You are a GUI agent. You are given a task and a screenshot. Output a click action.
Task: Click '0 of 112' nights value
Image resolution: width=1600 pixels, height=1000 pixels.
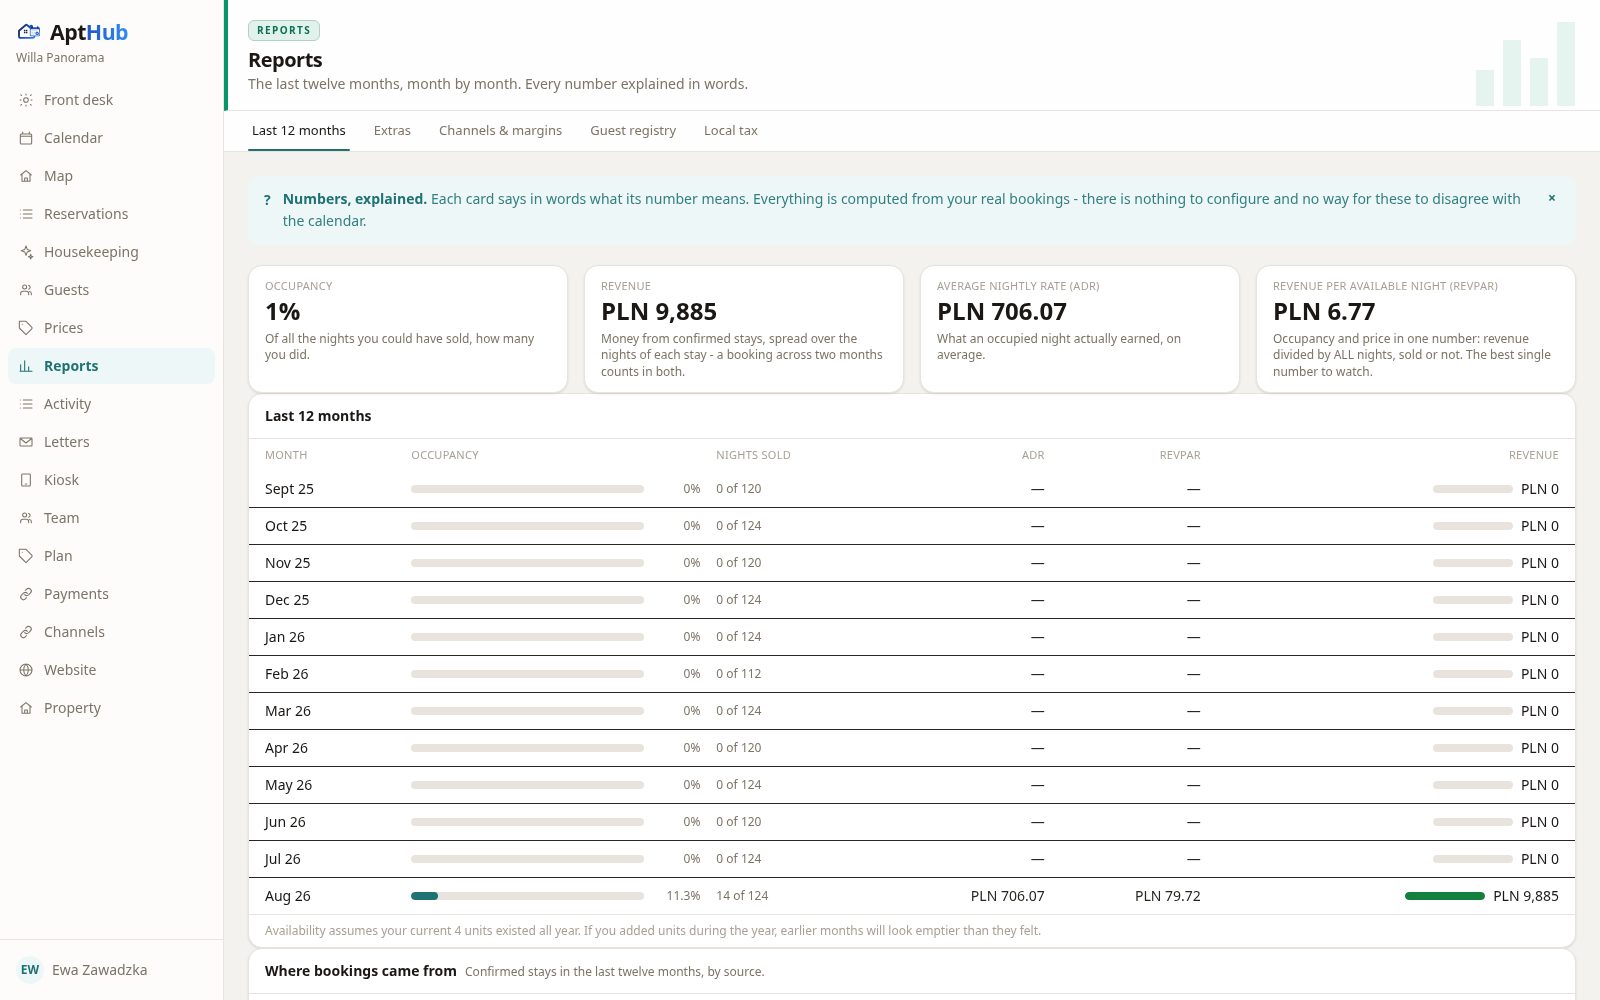coord(739,674)
